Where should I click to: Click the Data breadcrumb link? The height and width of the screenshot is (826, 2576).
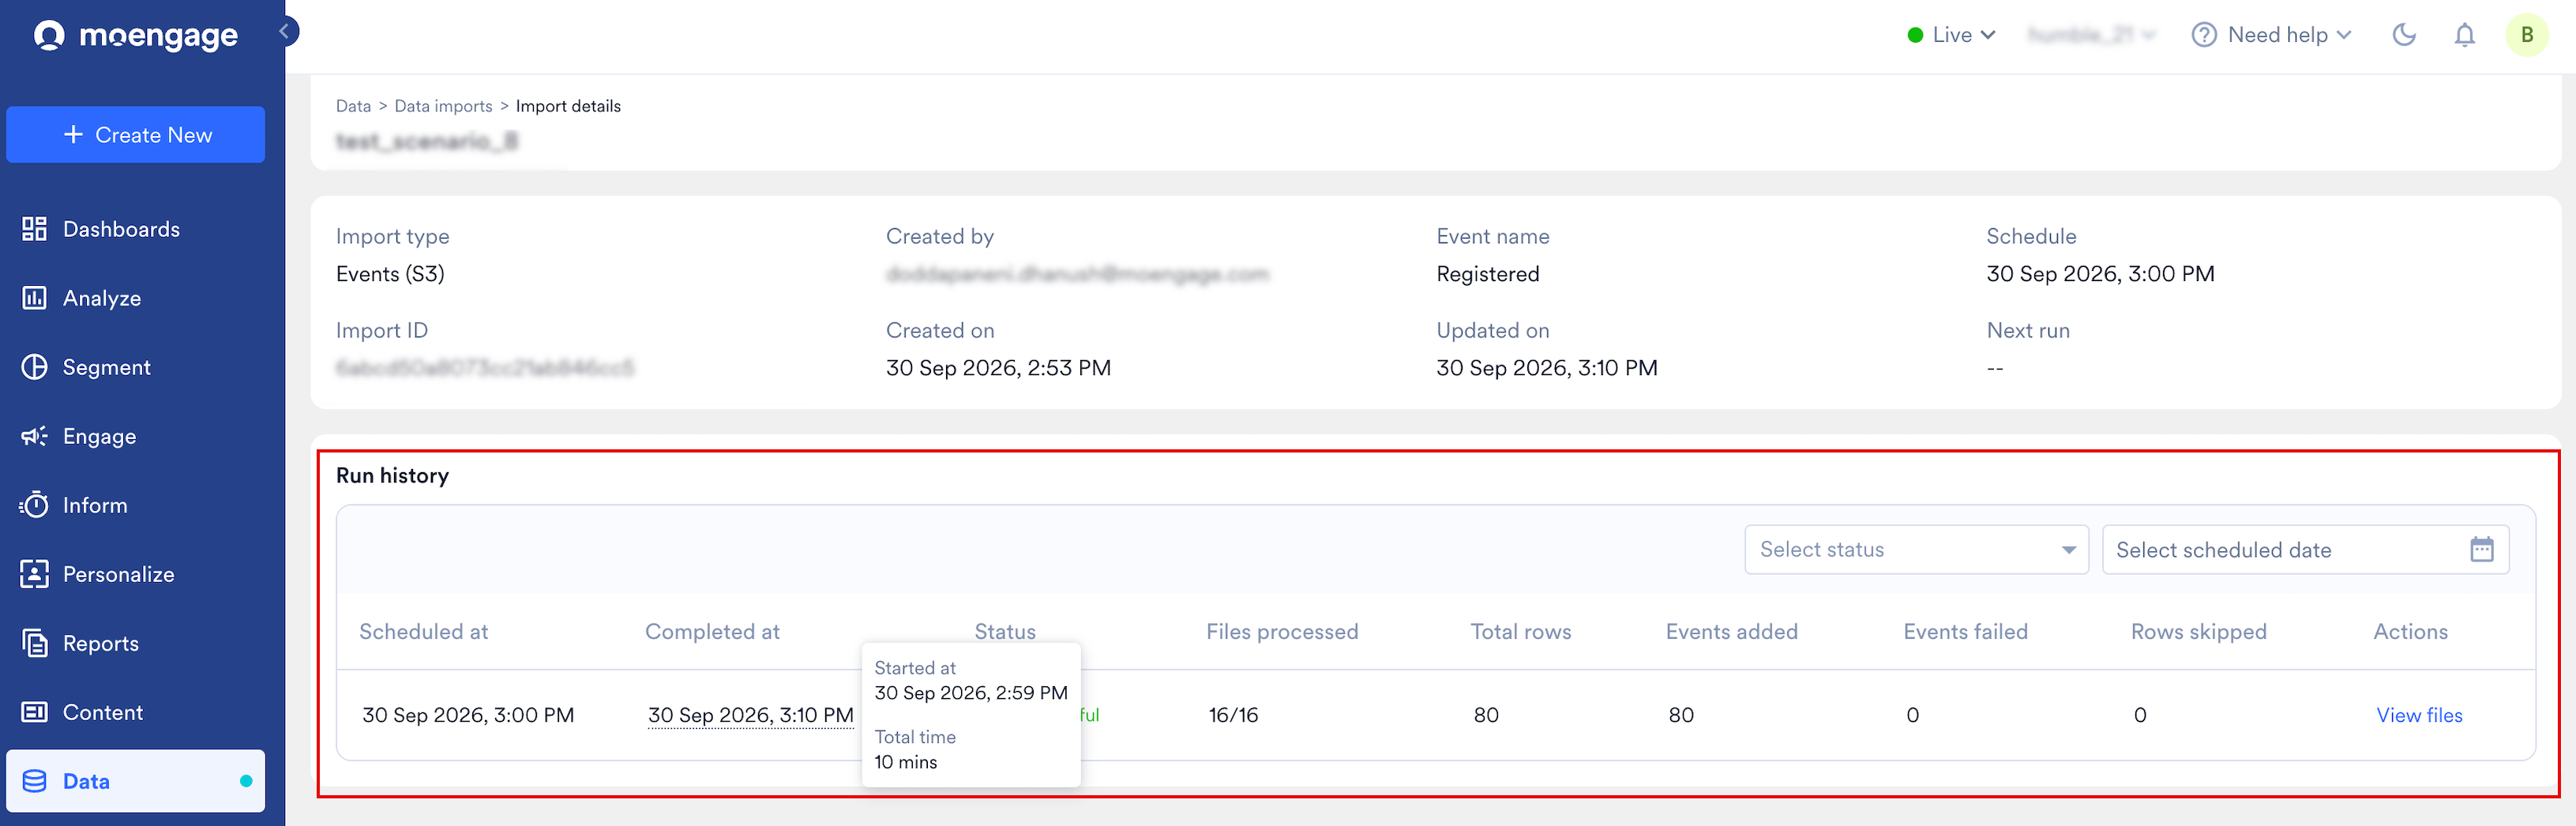click(353, 106)
